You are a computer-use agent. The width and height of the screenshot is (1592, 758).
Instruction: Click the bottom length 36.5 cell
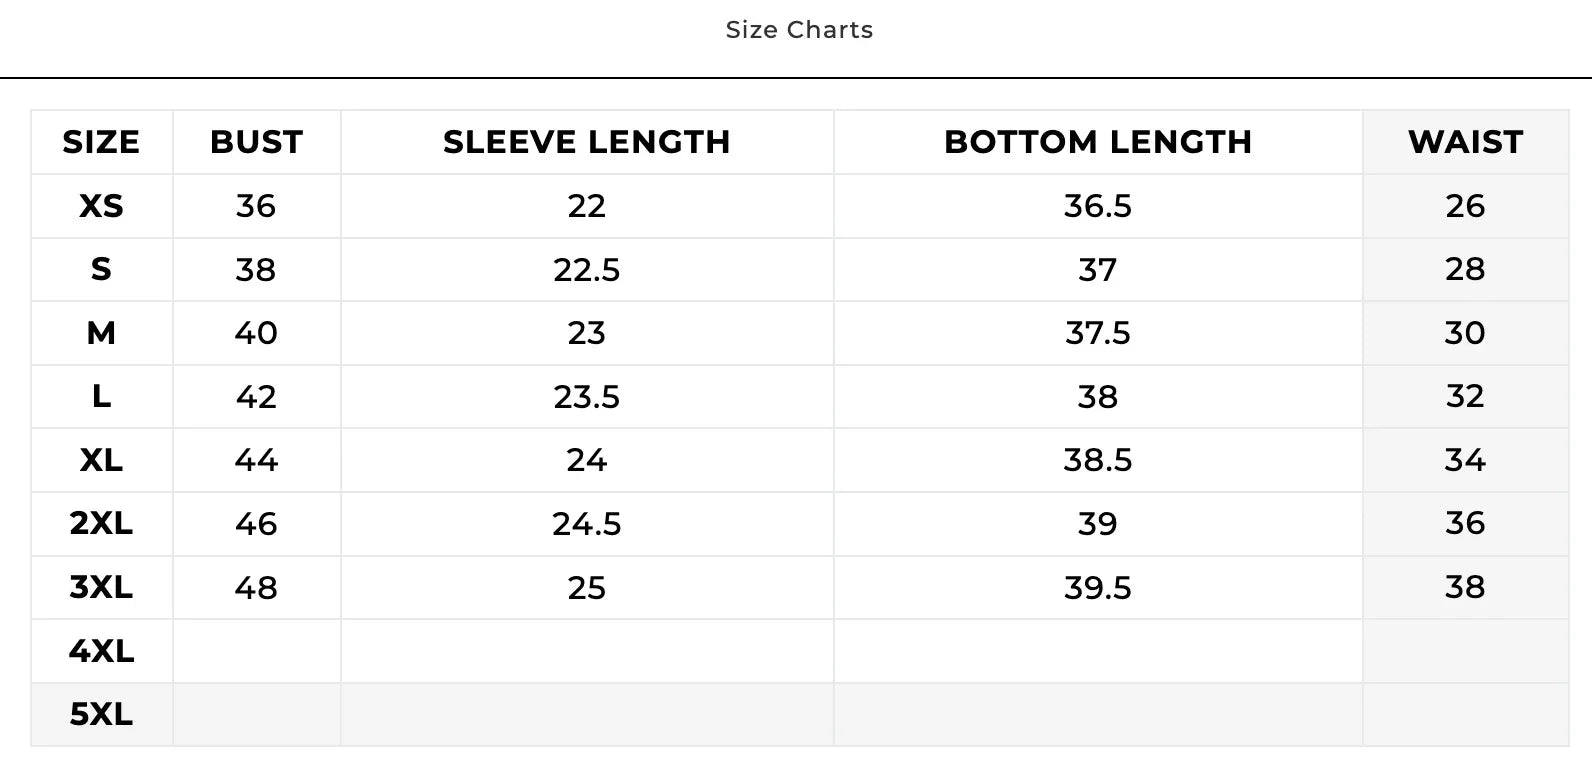coord(1097,206)
